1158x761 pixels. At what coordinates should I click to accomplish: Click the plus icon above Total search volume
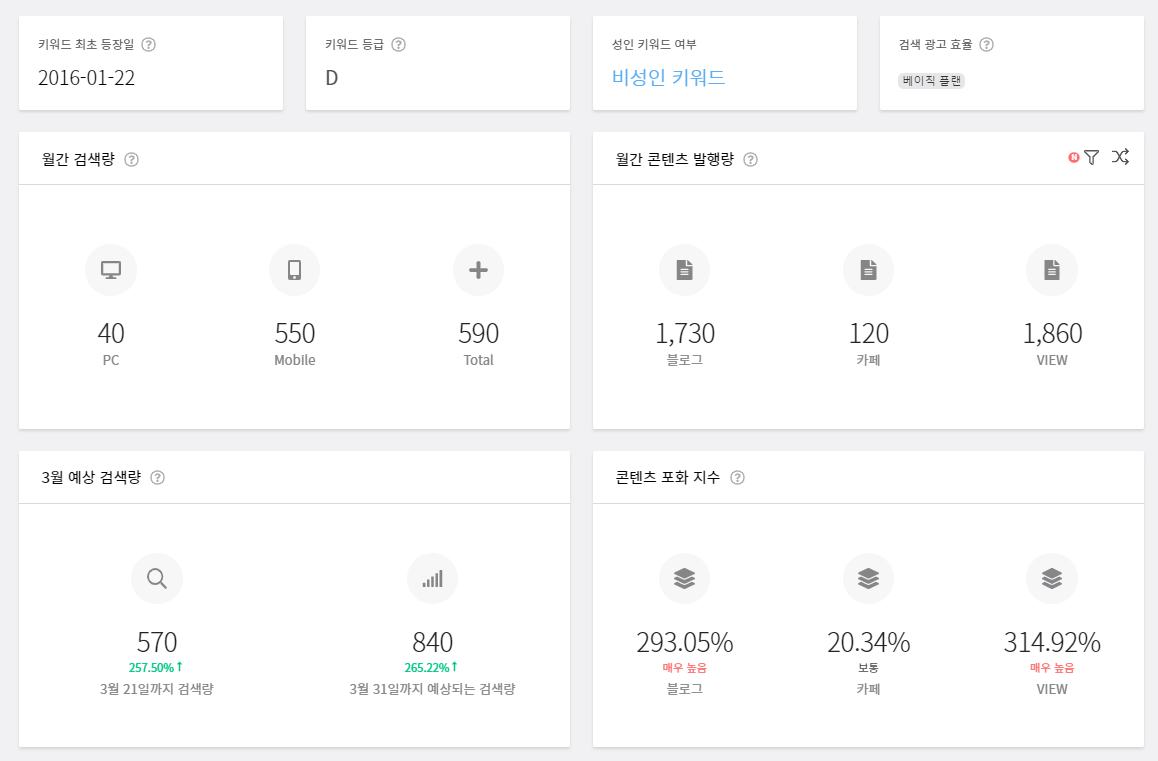click(x=478, y=269)
